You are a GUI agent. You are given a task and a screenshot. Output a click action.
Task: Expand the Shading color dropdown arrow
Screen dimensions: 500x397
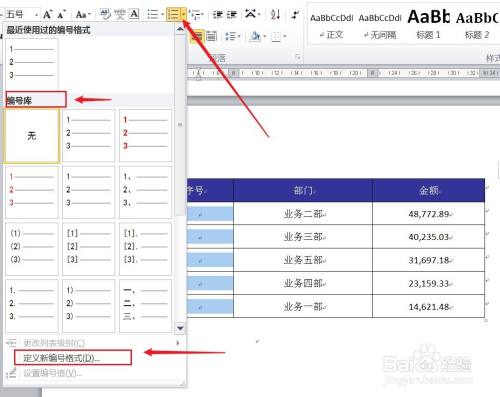pos(265,36)
